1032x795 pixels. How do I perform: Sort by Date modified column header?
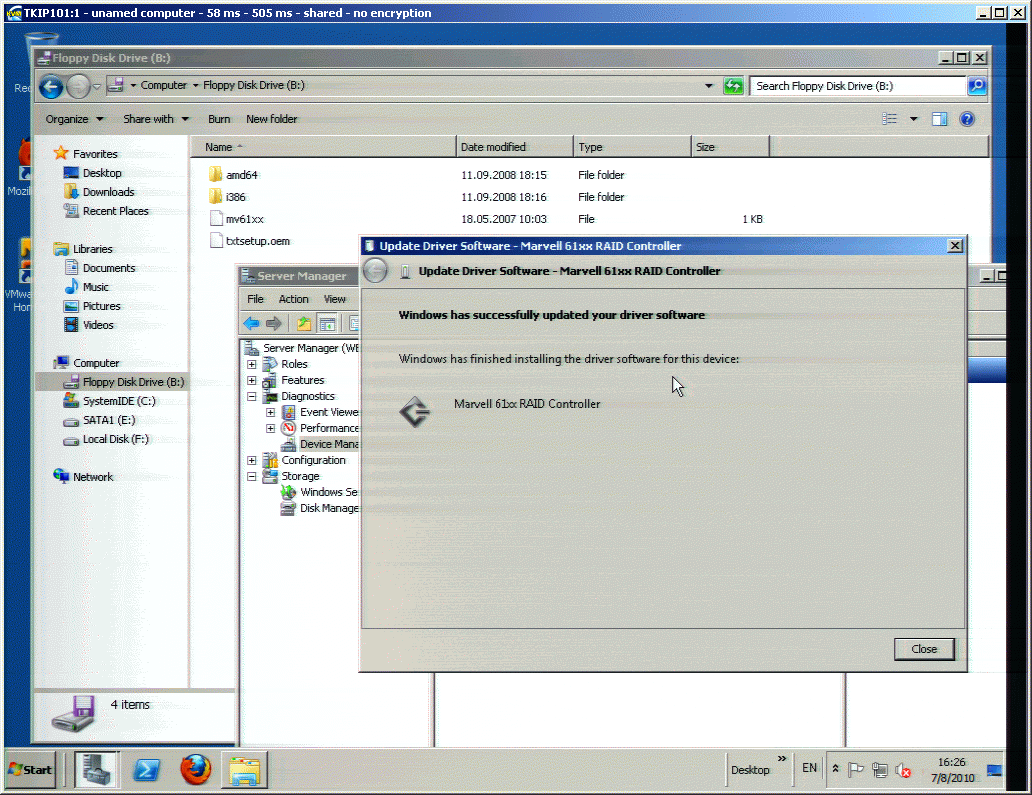pos(515,147)
